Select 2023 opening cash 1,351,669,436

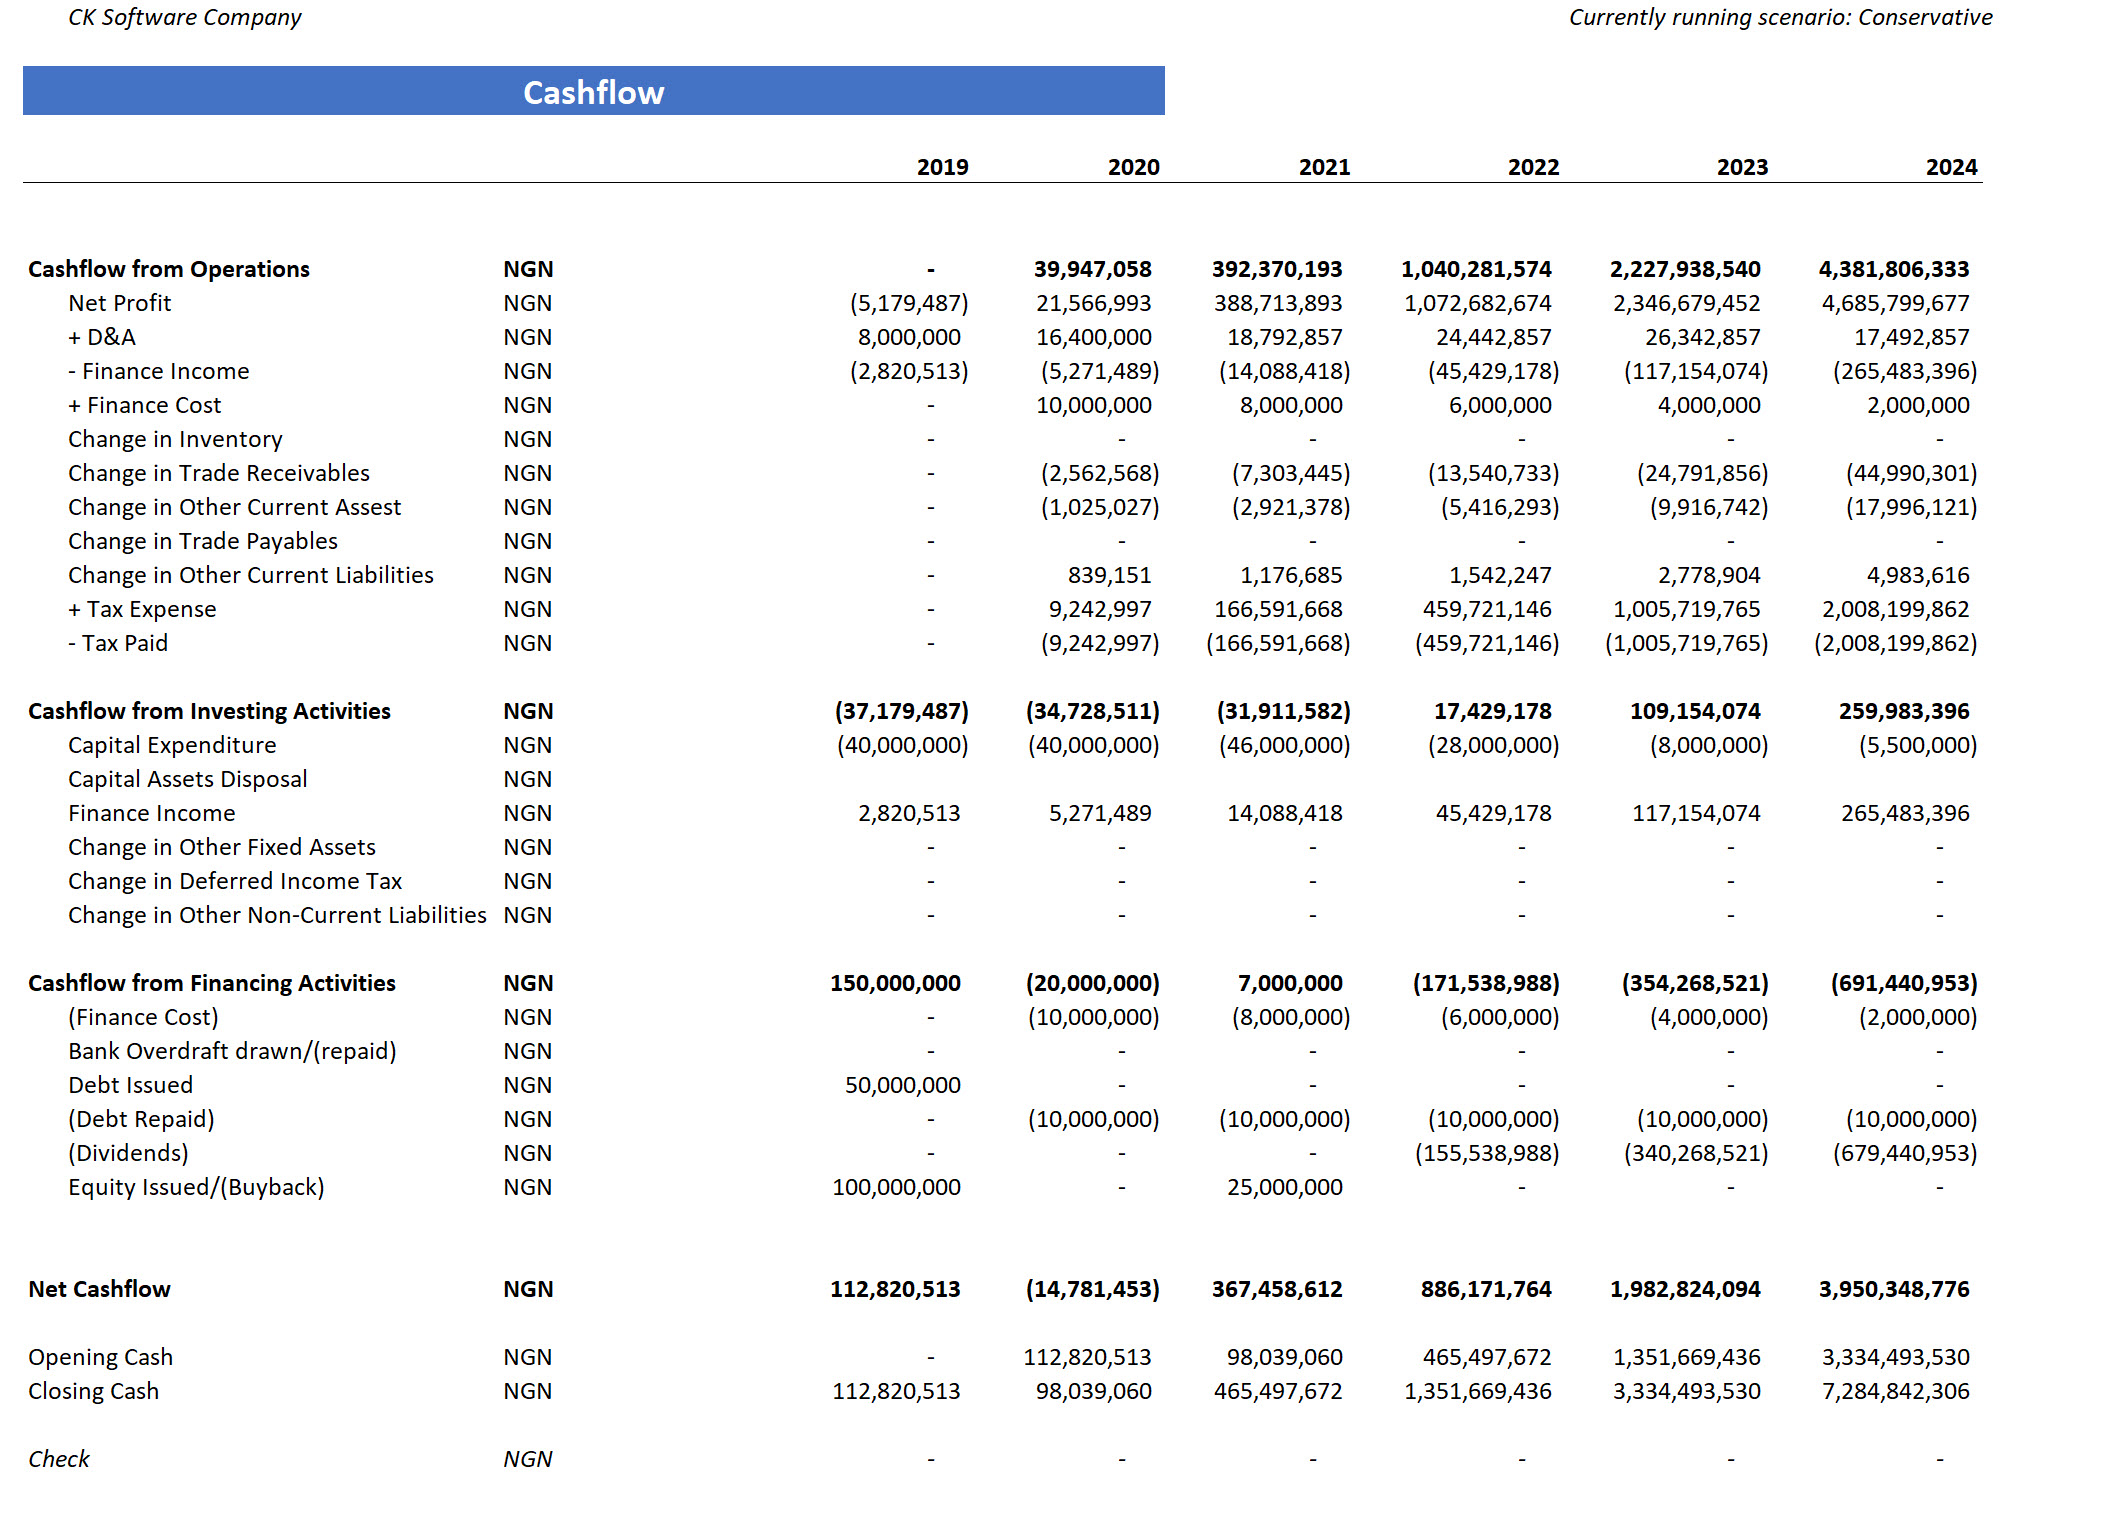[x=1686, y=1357]
